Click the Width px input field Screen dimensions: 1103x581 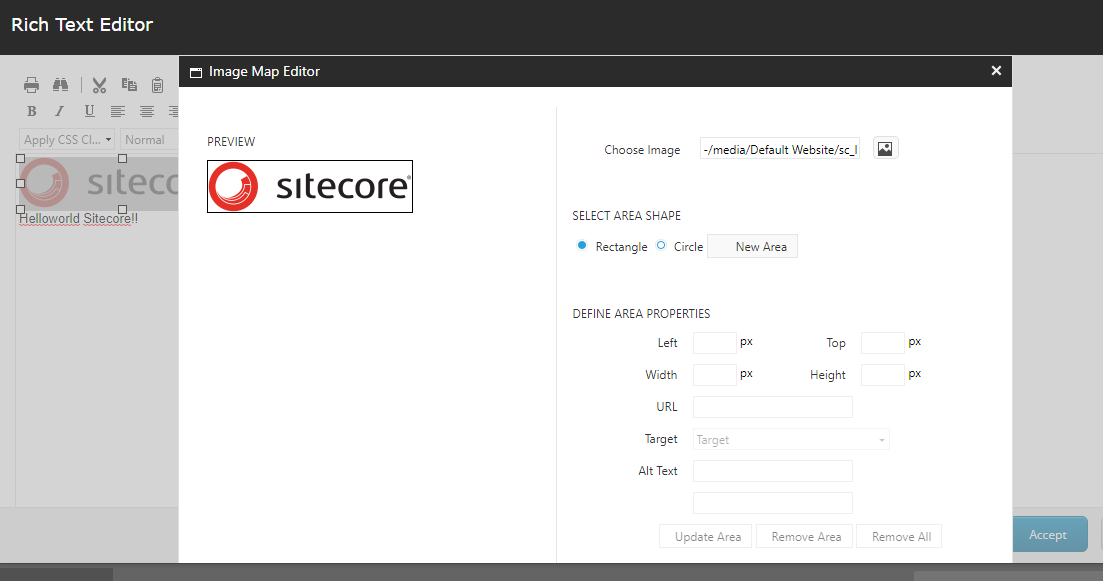pos(715,375)
